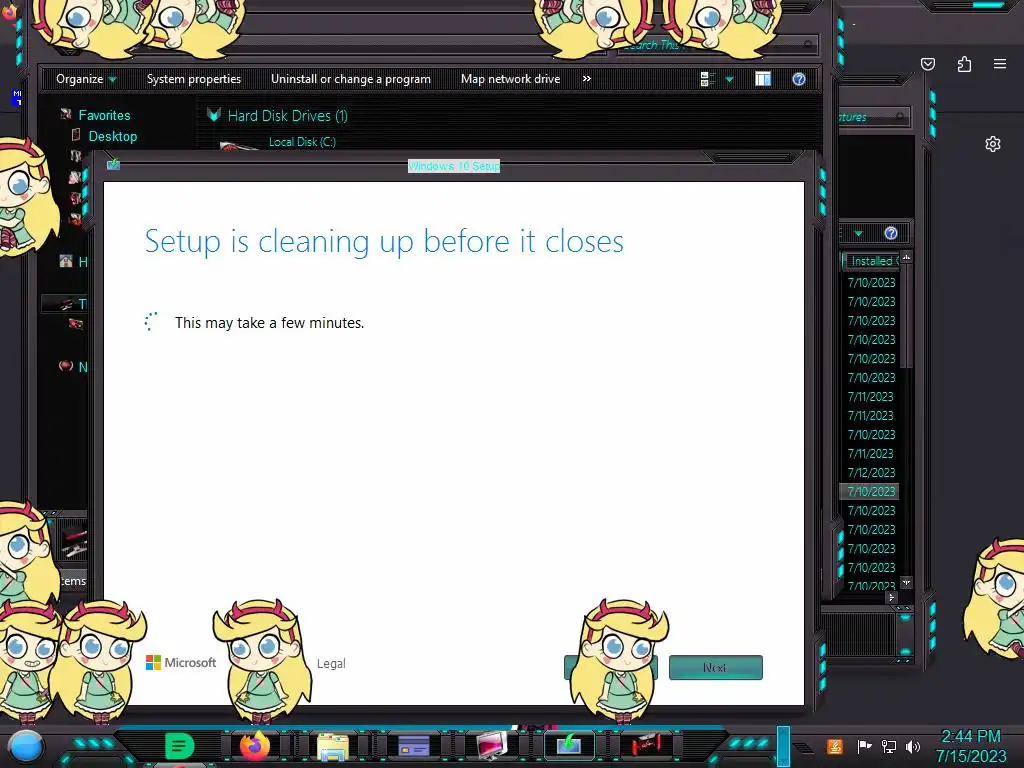
Task: Open the Start orb
Action: point(26,747)
